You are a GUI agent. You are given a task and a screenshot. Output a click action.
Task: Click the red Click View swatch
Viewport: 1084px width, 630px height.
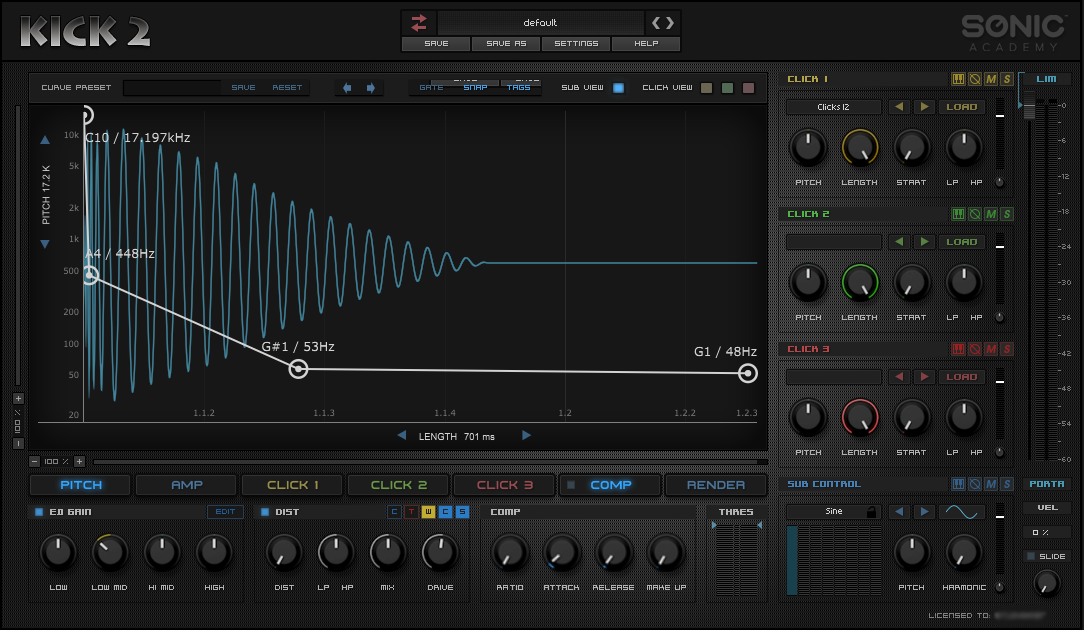click(748, 88)
